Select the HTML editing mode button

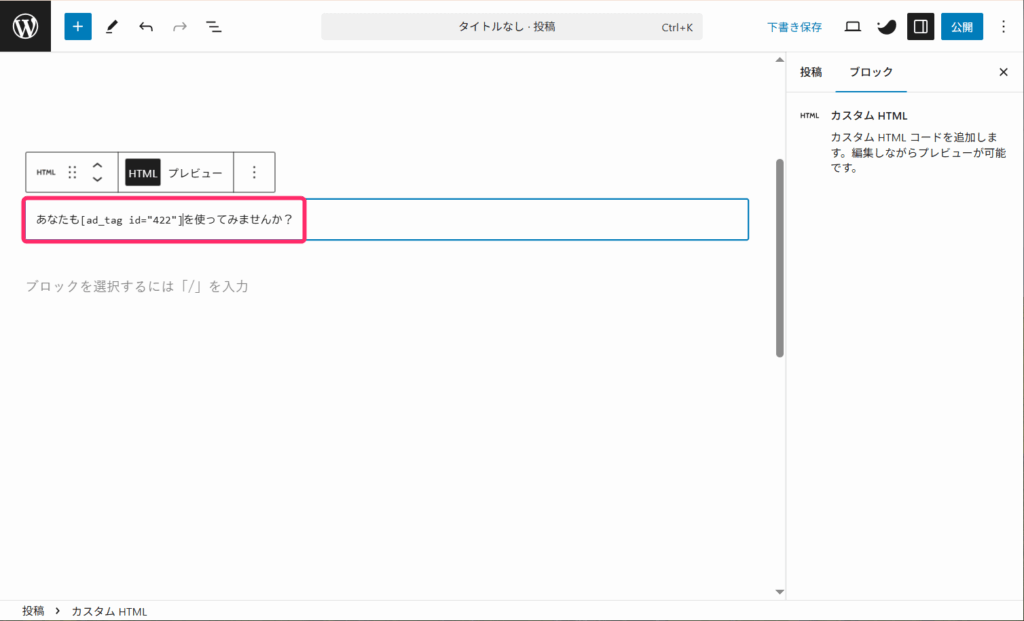(142, 173)
